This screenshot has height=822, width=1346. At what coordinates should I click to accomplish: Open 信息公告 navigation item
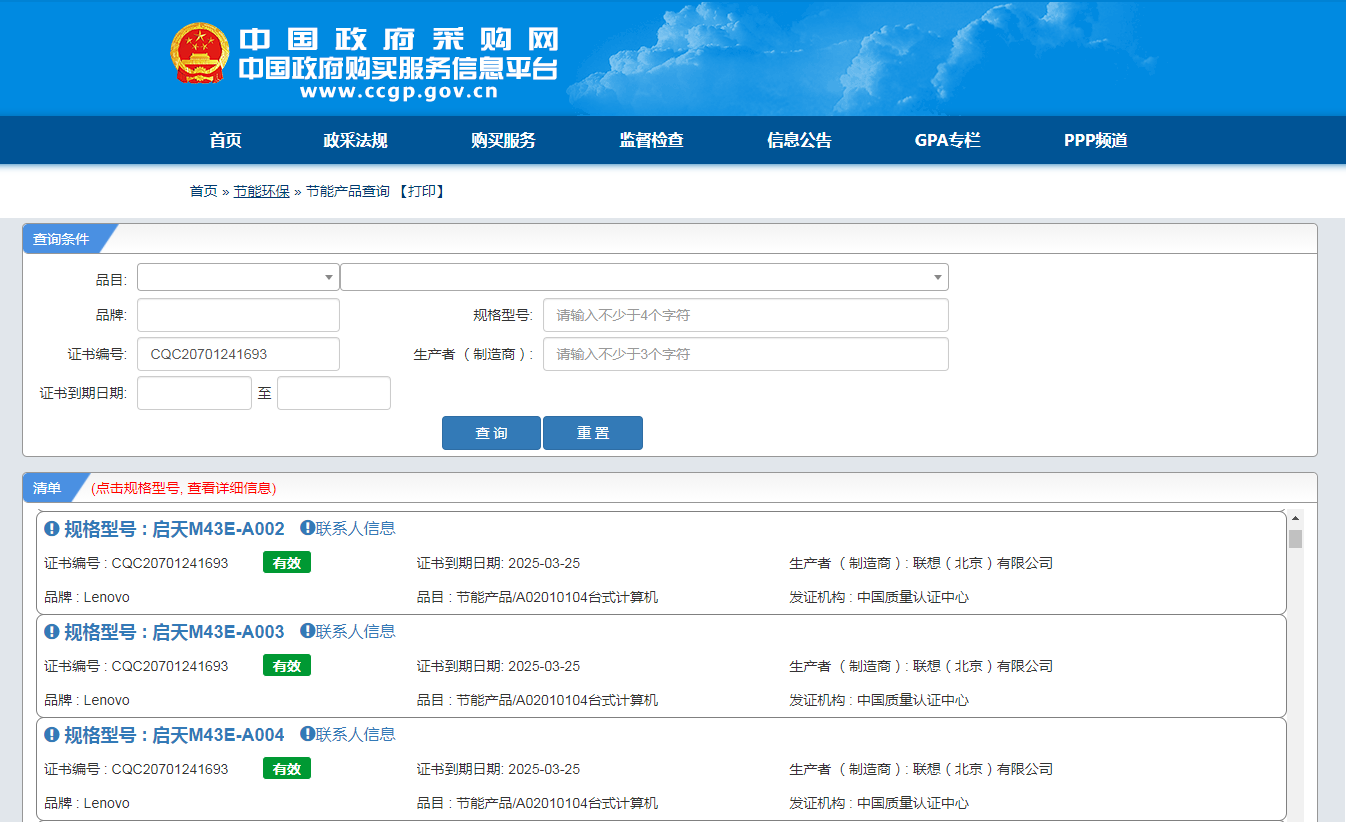799,140
